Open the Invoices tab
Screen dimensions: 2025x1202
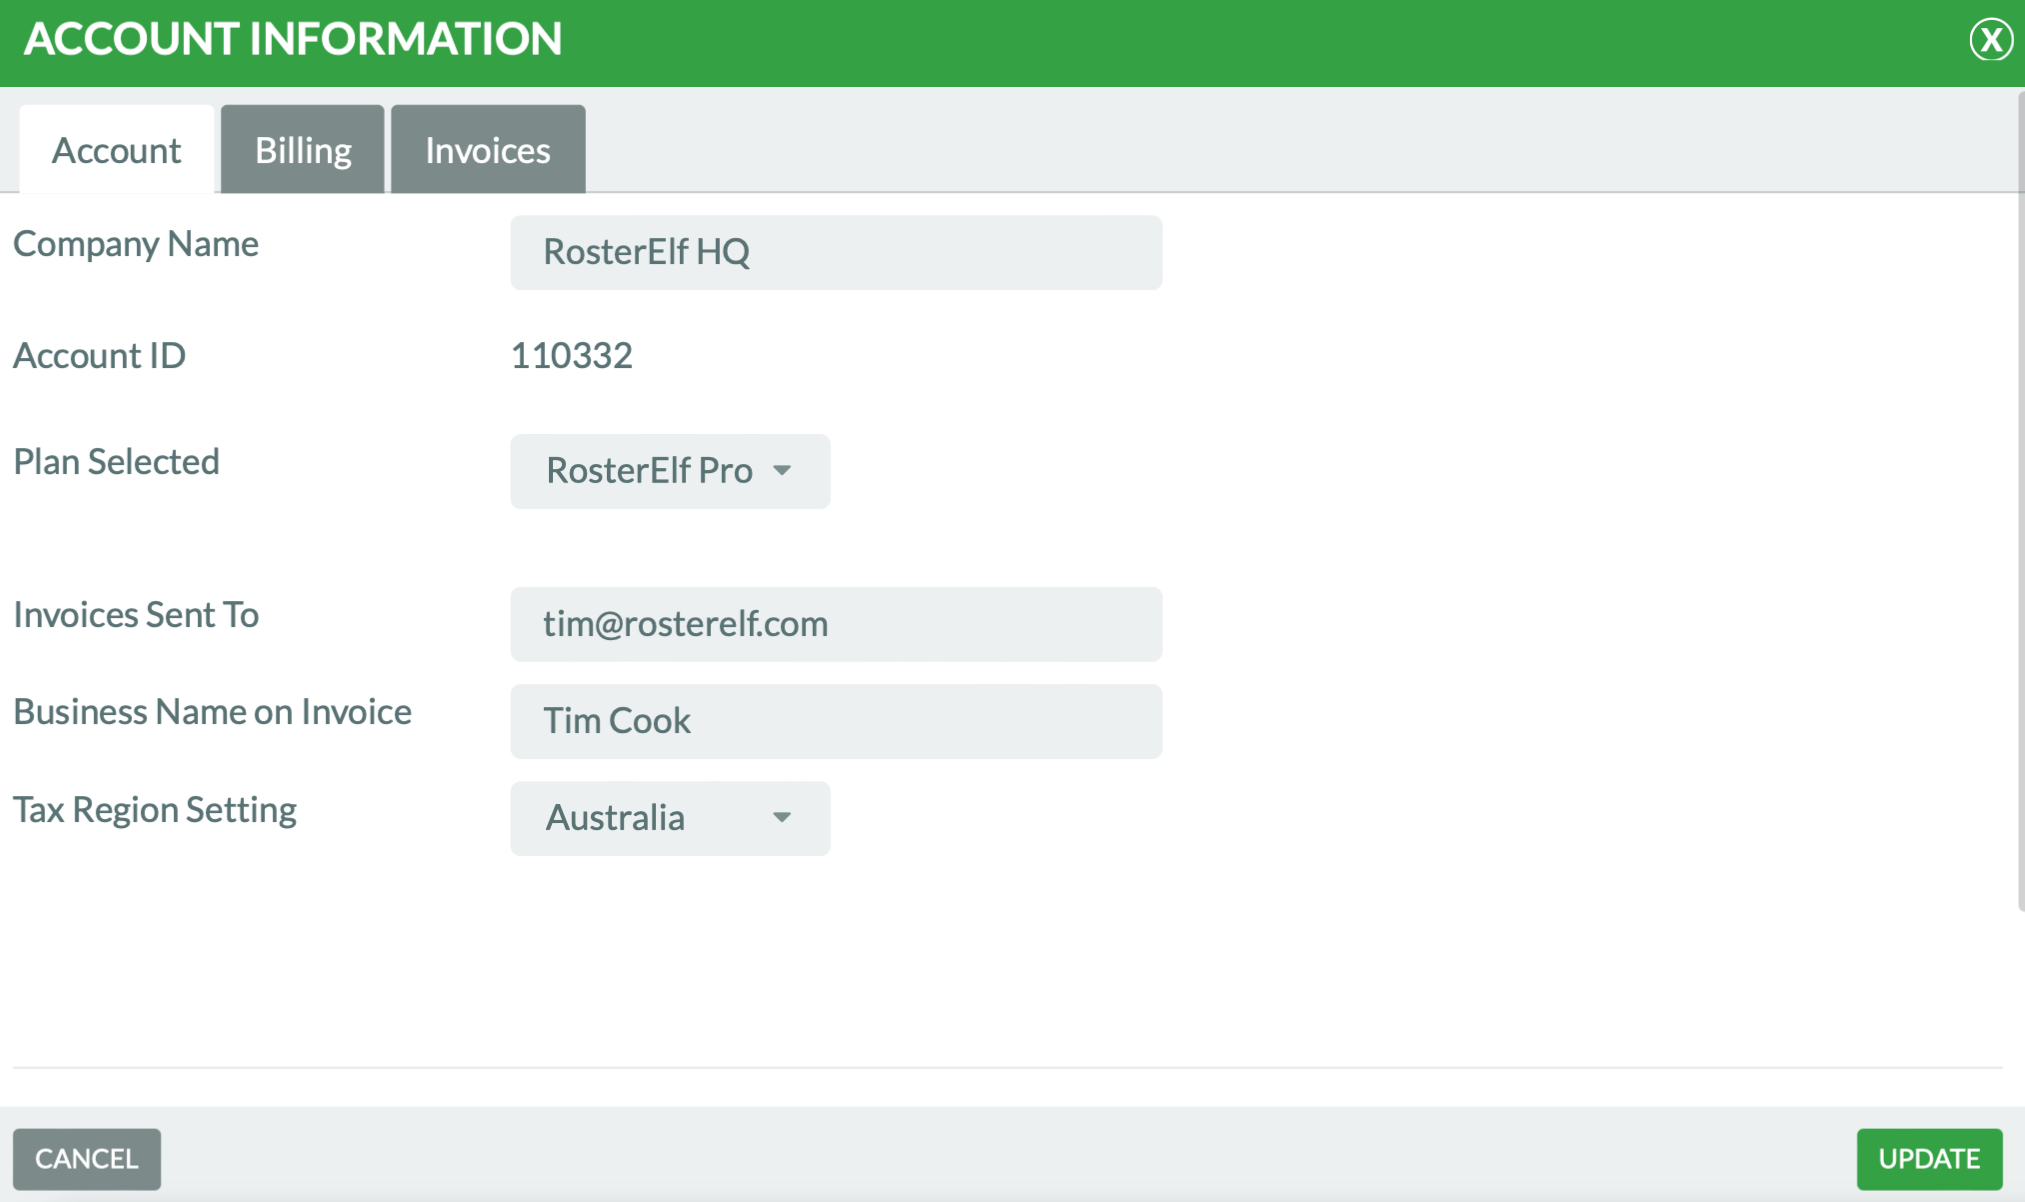[488, 149]
